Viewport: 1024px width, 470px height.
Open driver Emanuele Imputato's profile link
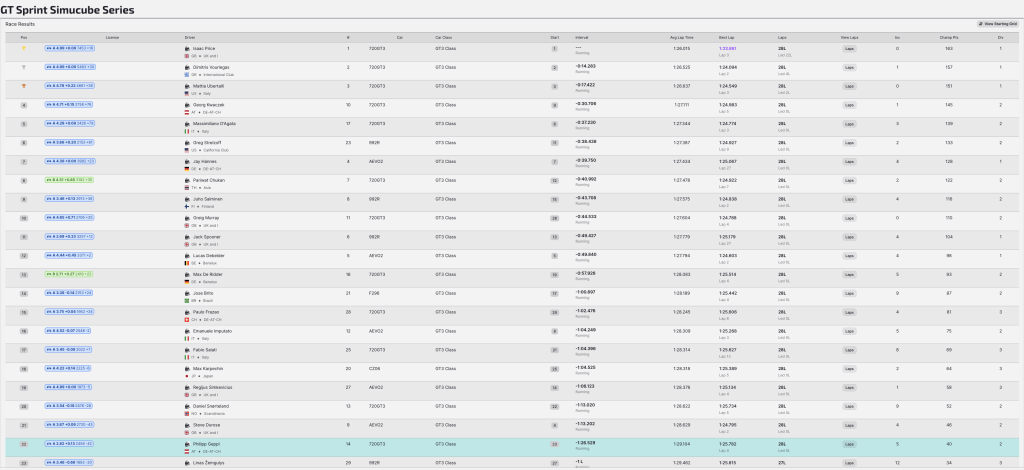pyautogui.click(x=211, y=331)
